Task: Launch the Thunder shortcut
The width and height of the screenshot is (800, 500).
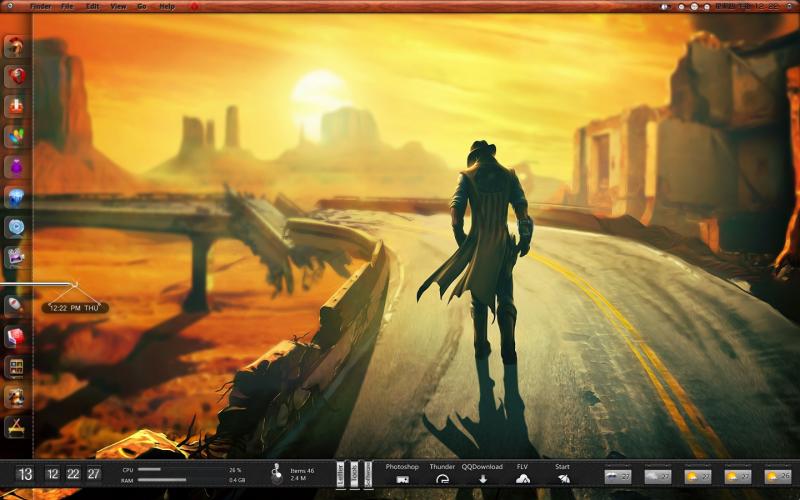Action: coord(442,479)
